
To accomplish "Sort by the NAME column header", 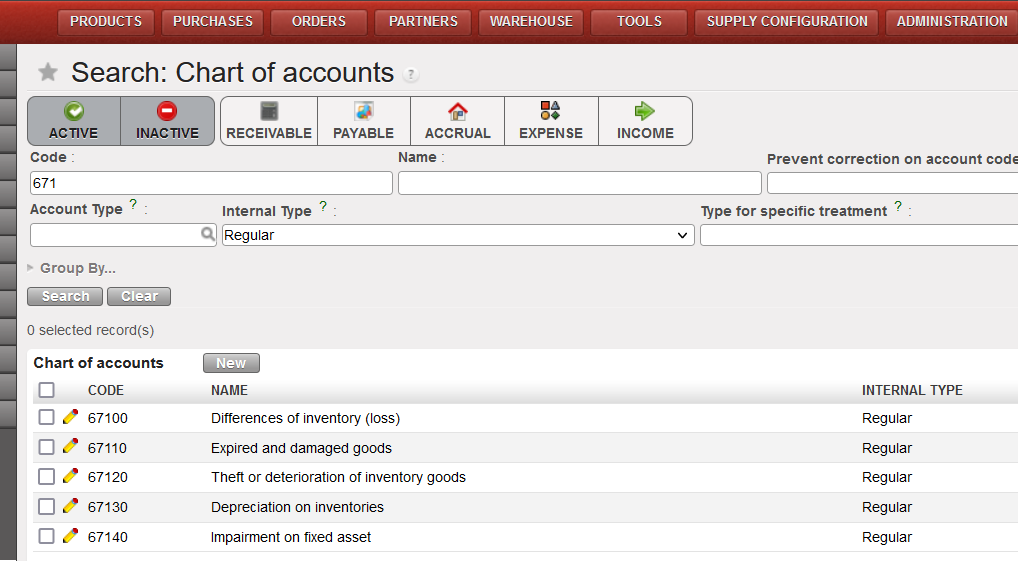I will pos(229,390).
